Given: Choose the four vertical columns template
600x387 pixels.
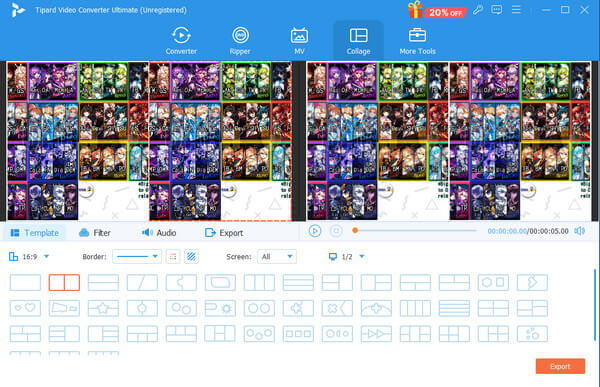Looking at the screenshot, I should 415,308.
